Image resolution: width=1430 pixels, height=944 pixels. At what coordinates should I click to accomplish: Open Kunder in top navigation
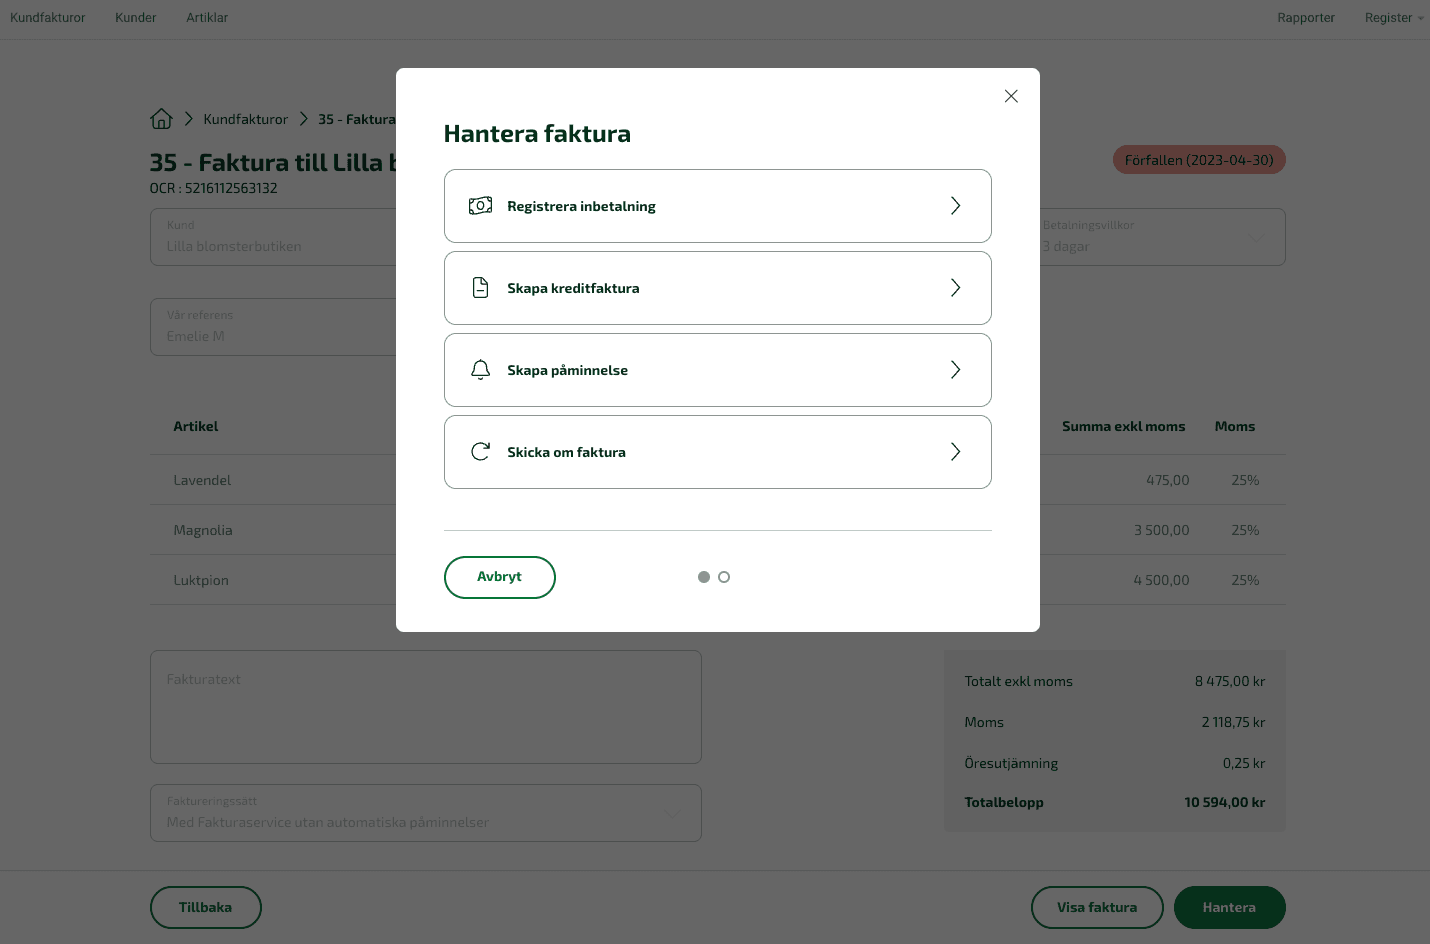pos(136,18)
